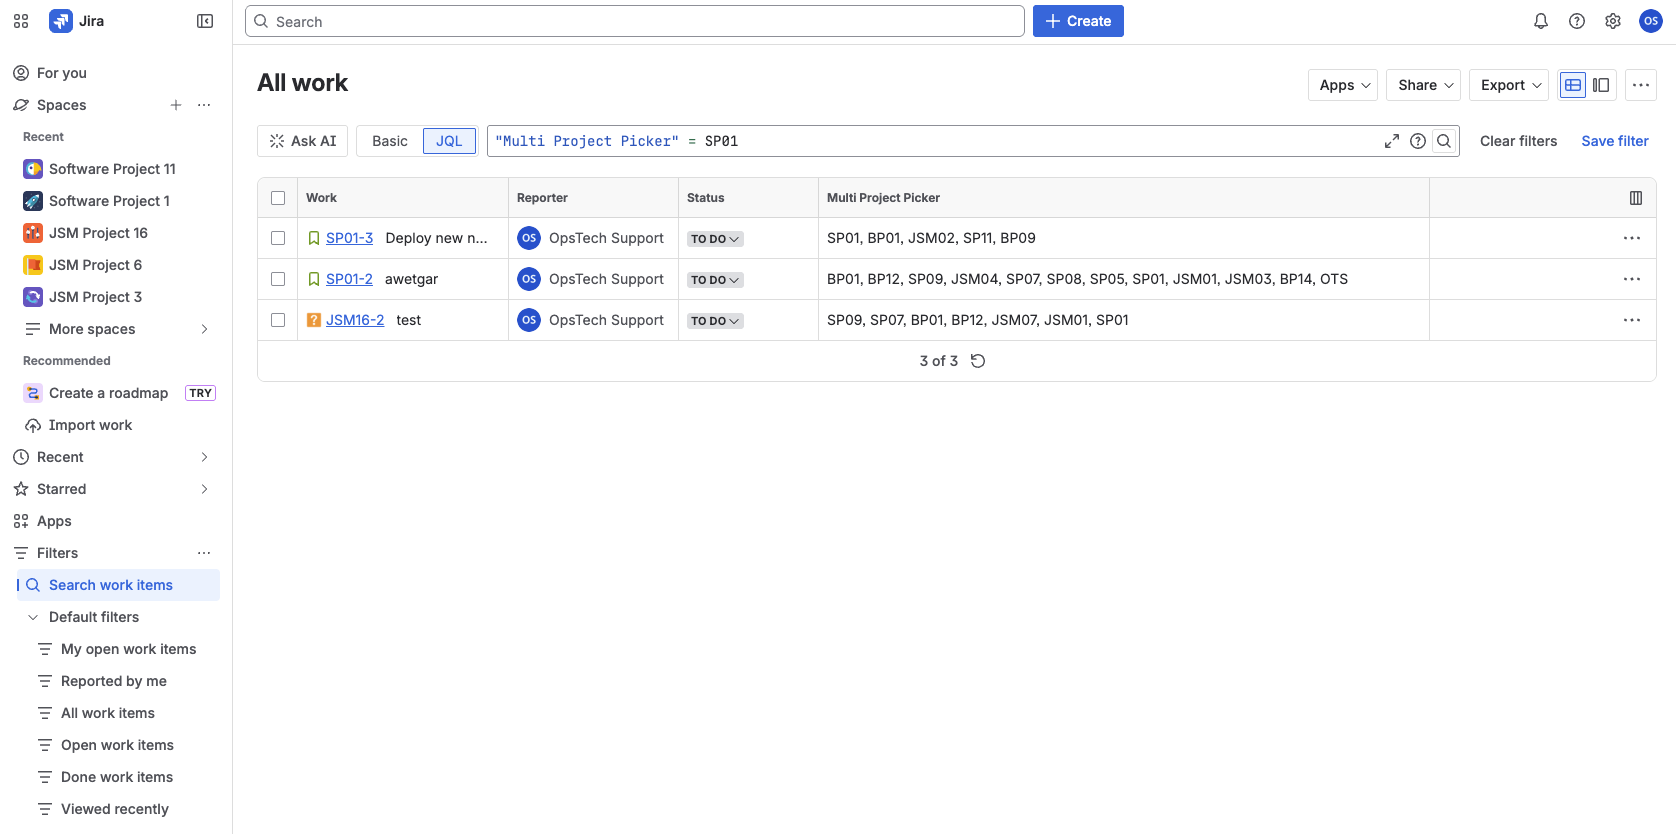Screen dimensions: 1676x834
Task: Change status of JSM16-2 from To Do
Action: click(x=715, y=321)
